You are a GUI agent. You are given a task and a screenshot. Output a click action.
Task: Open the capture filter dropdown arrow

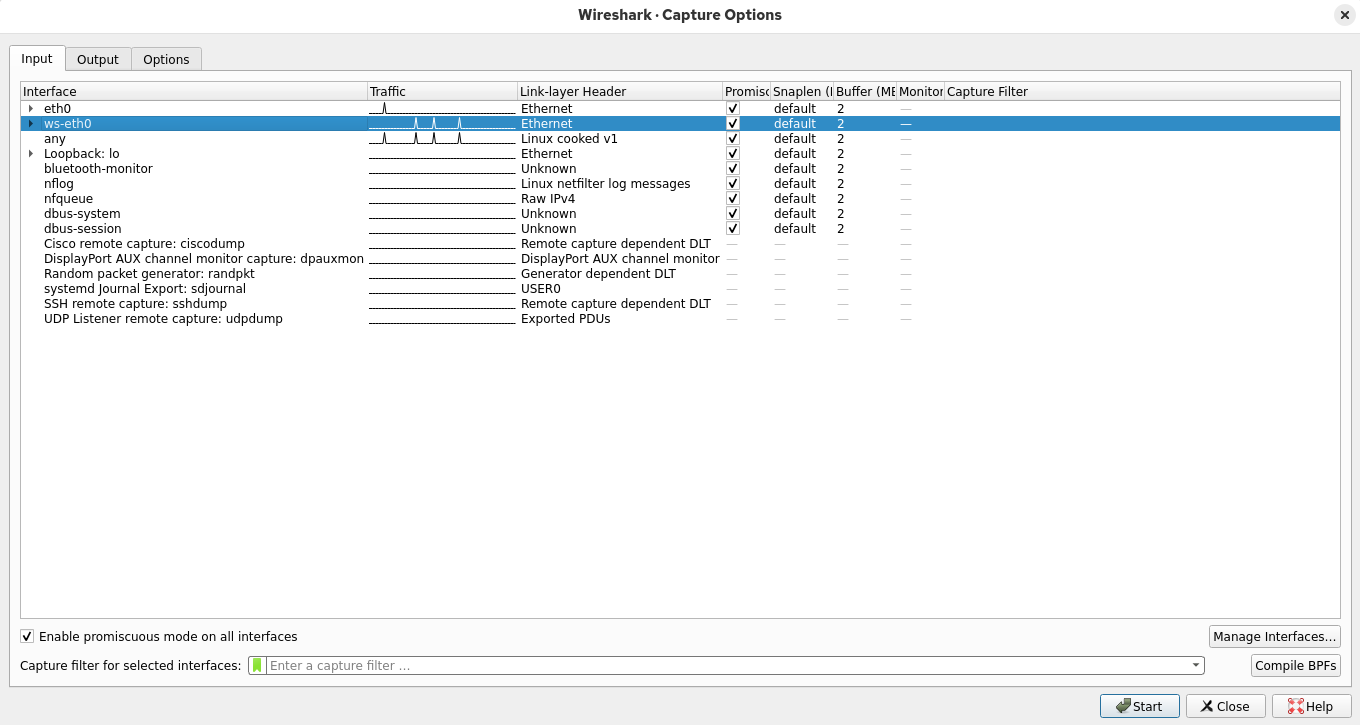click(1196, 666)
